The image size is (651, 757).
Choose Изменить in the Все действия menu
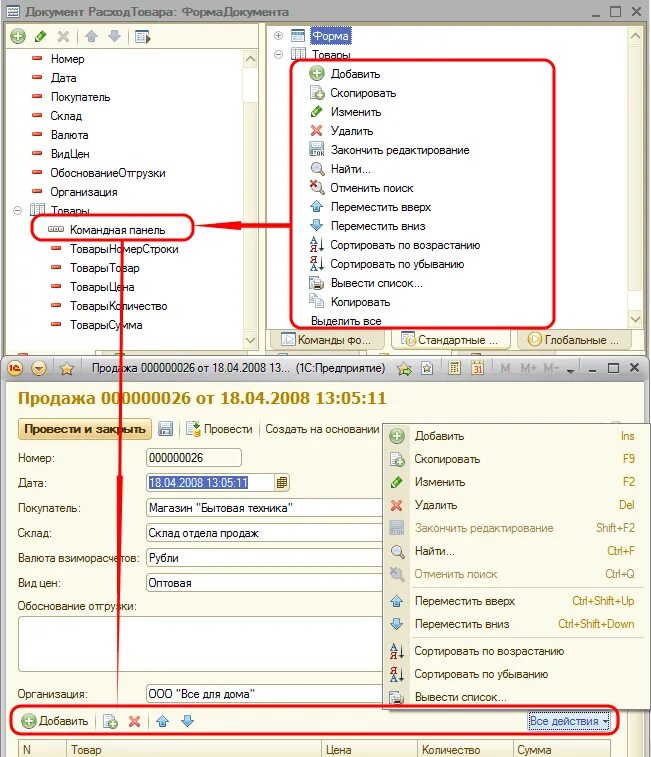click(516, 482)
